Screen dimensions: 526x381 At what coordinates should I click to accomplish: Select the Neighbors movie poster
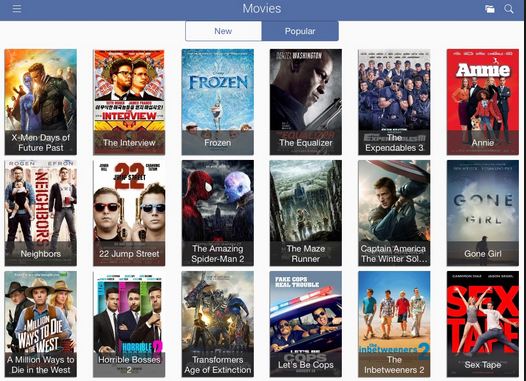(41, 213)
